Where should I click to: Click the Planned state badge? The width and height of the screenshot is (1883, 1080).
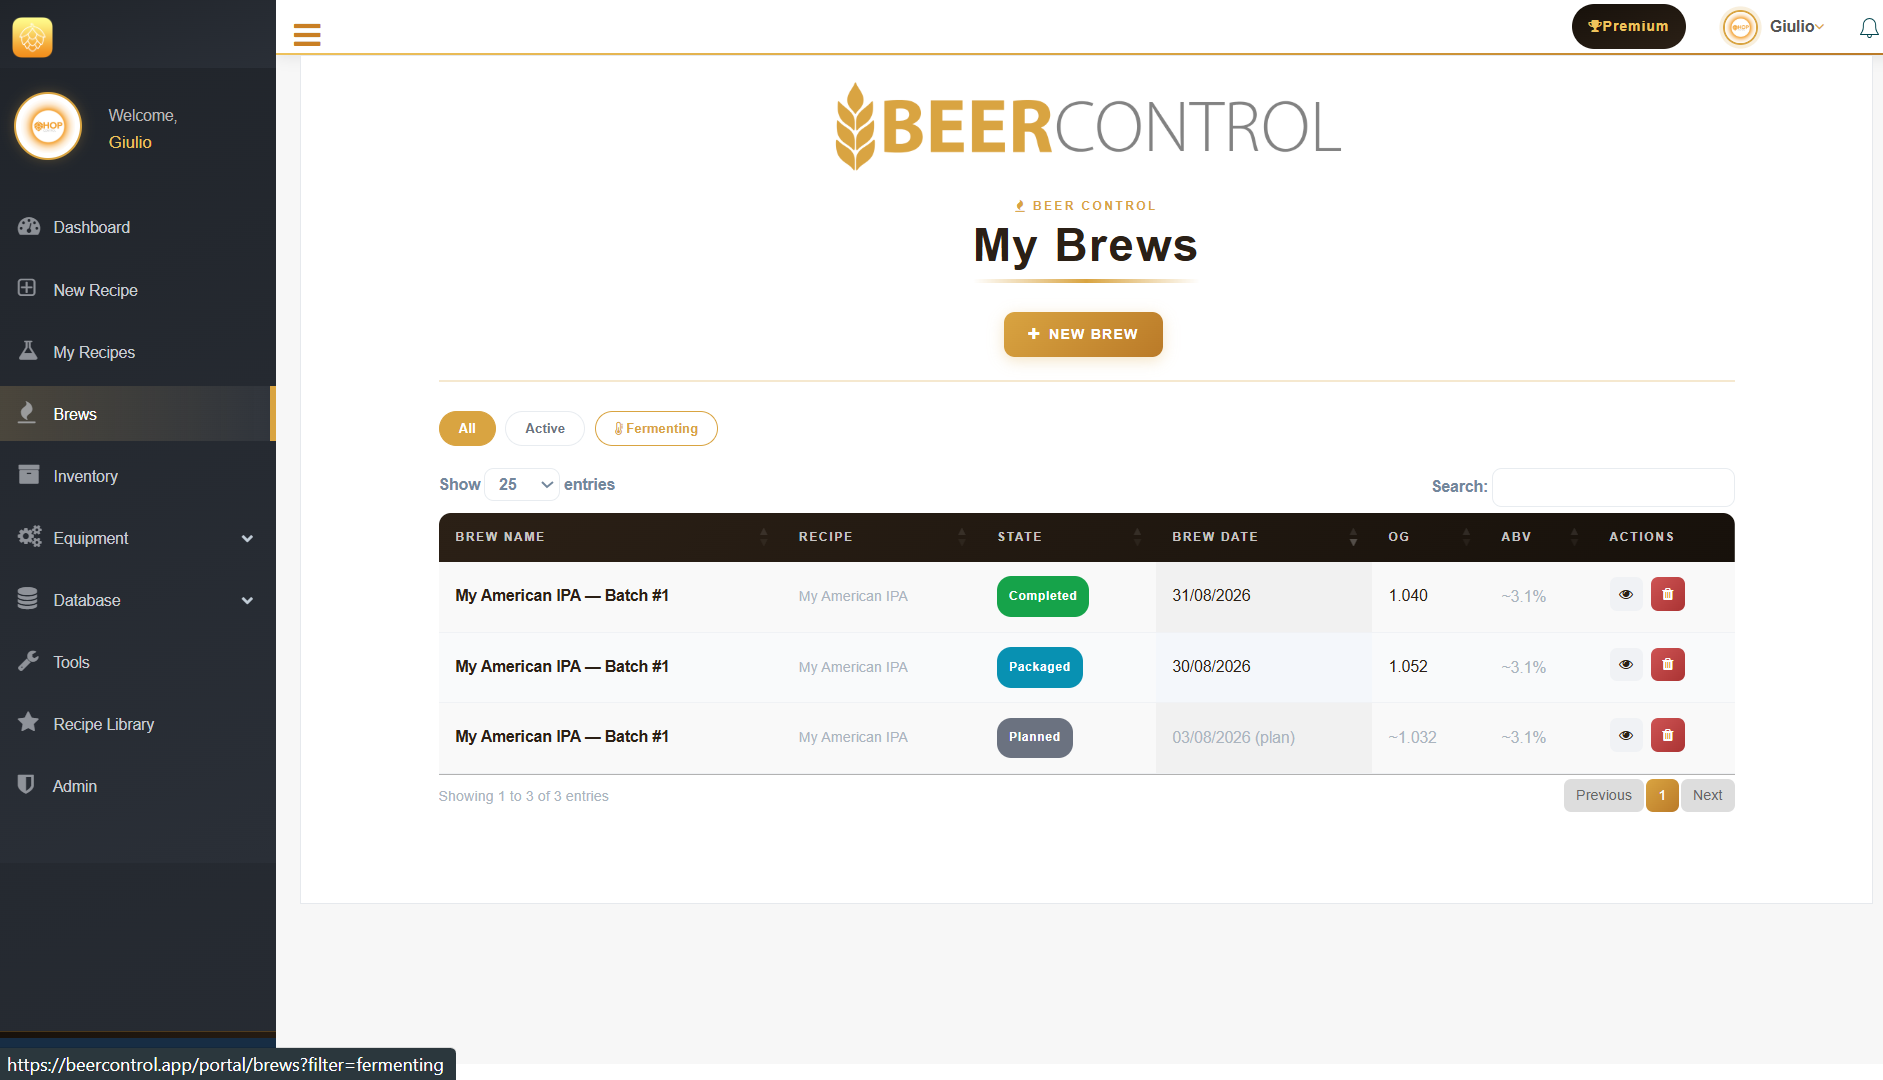tap(1034, 737)
